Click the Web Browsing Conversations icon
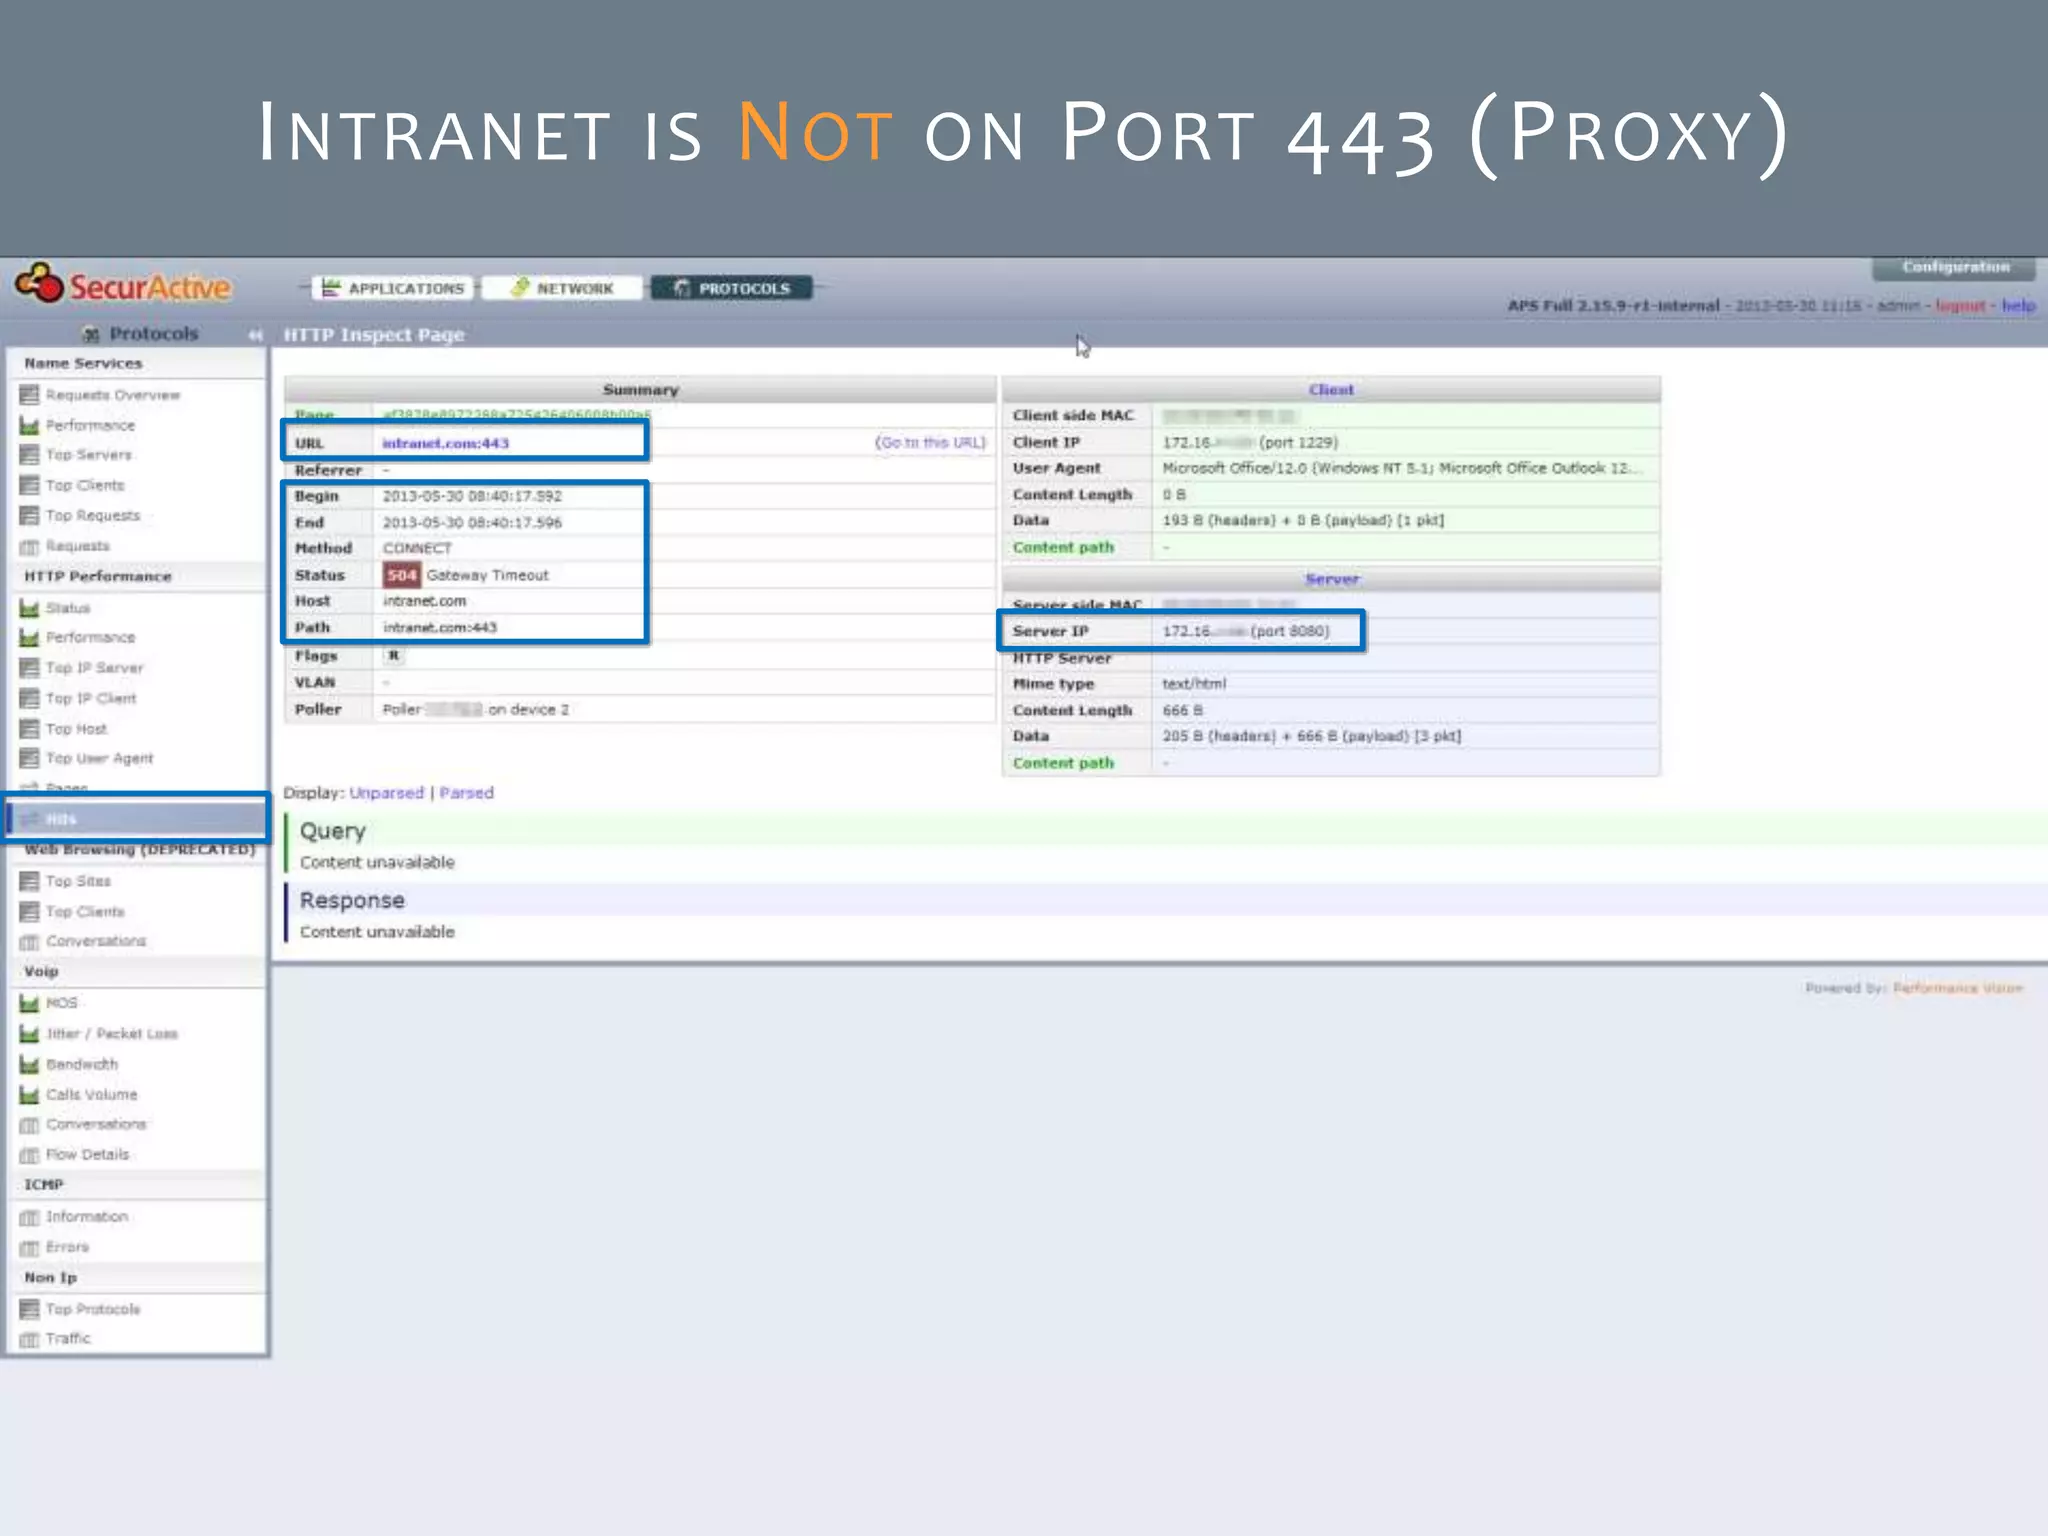2048x1536 pixels. point(29,942)
